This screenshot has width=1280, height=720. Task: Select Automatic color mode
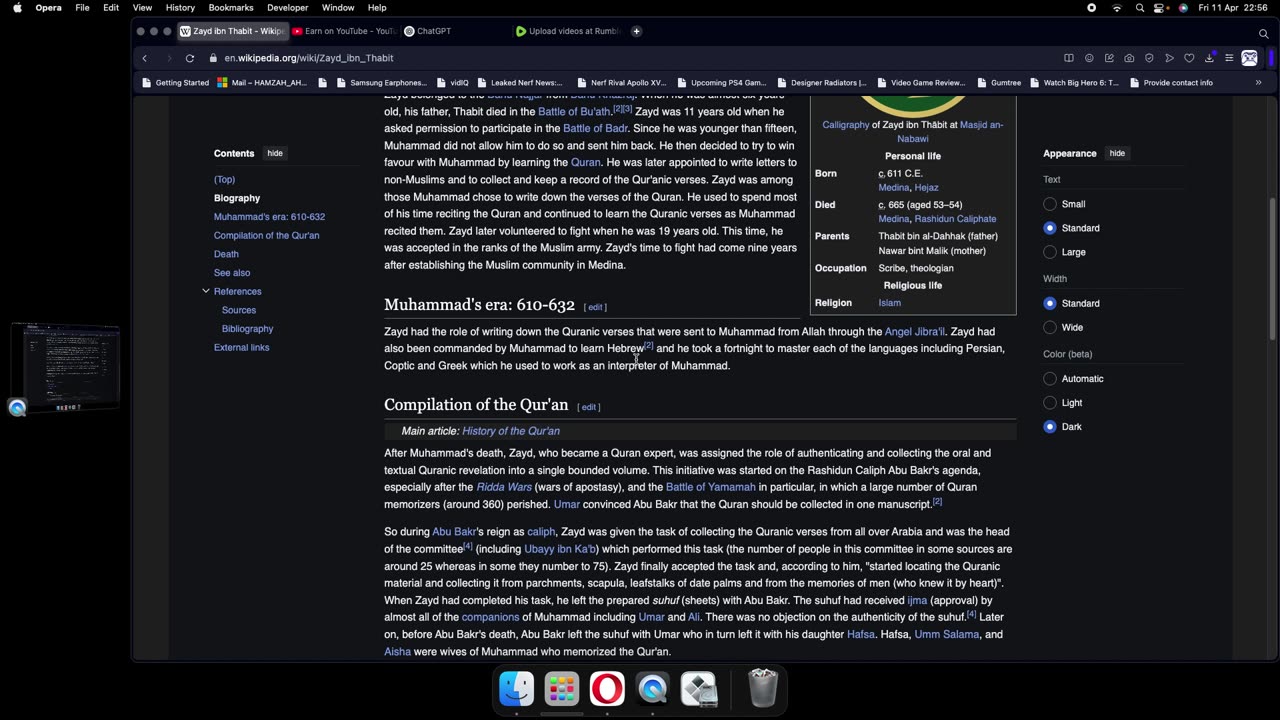pyautogui.click(x=1049, y=379)
